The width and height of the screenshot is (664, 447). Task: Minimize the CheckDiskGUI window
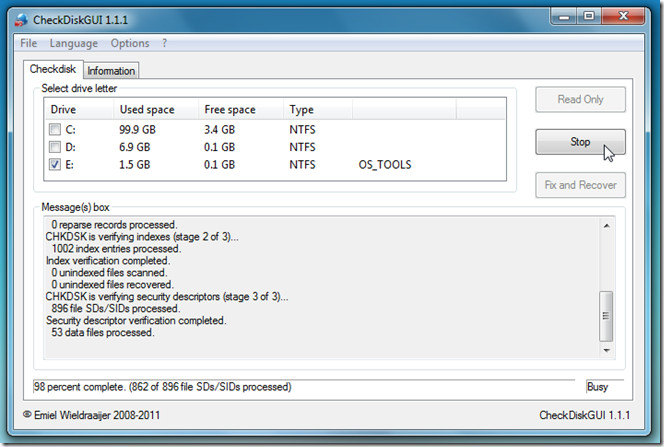pos(564,17)
